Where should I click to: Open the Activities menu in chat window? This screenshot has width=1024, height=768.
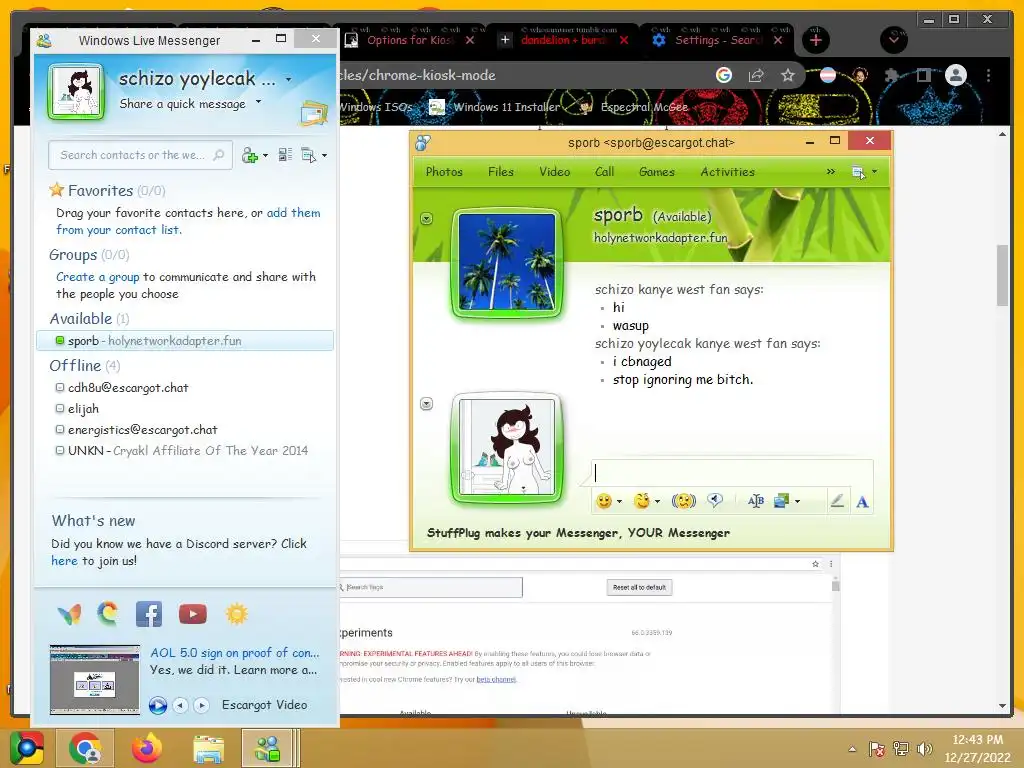728,172
